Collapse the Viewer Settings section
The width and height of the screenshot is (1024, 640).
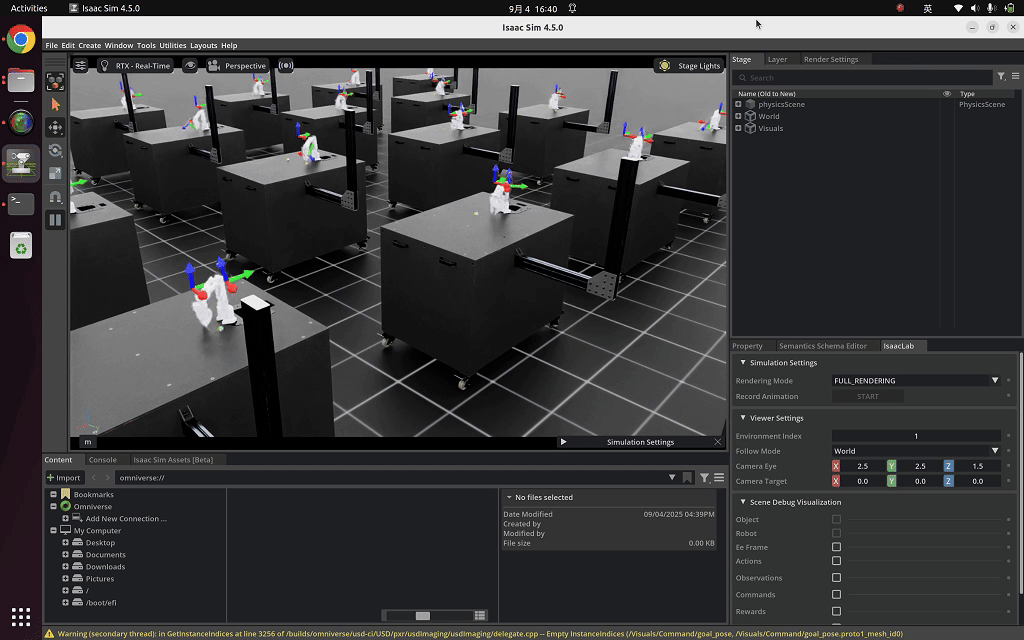tap(743, 417)
